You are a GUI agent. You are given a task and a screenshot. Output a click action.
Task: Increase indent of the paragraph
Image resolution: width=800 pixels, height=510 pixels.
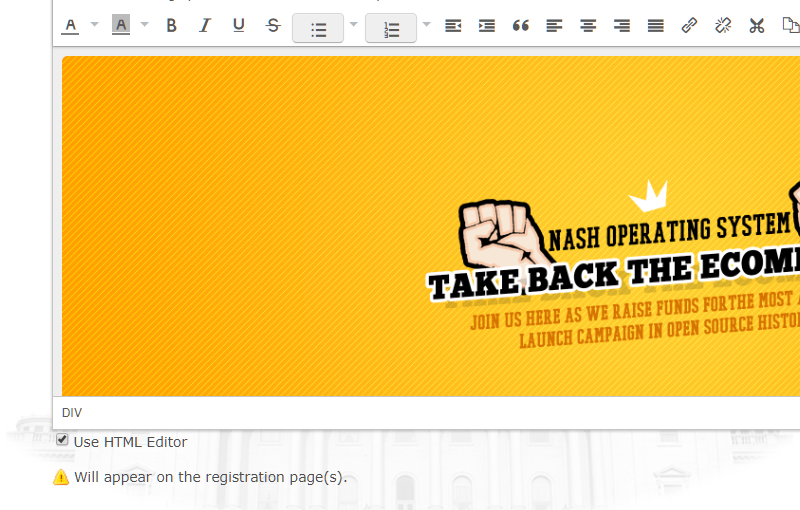click(x=487, y=26)
